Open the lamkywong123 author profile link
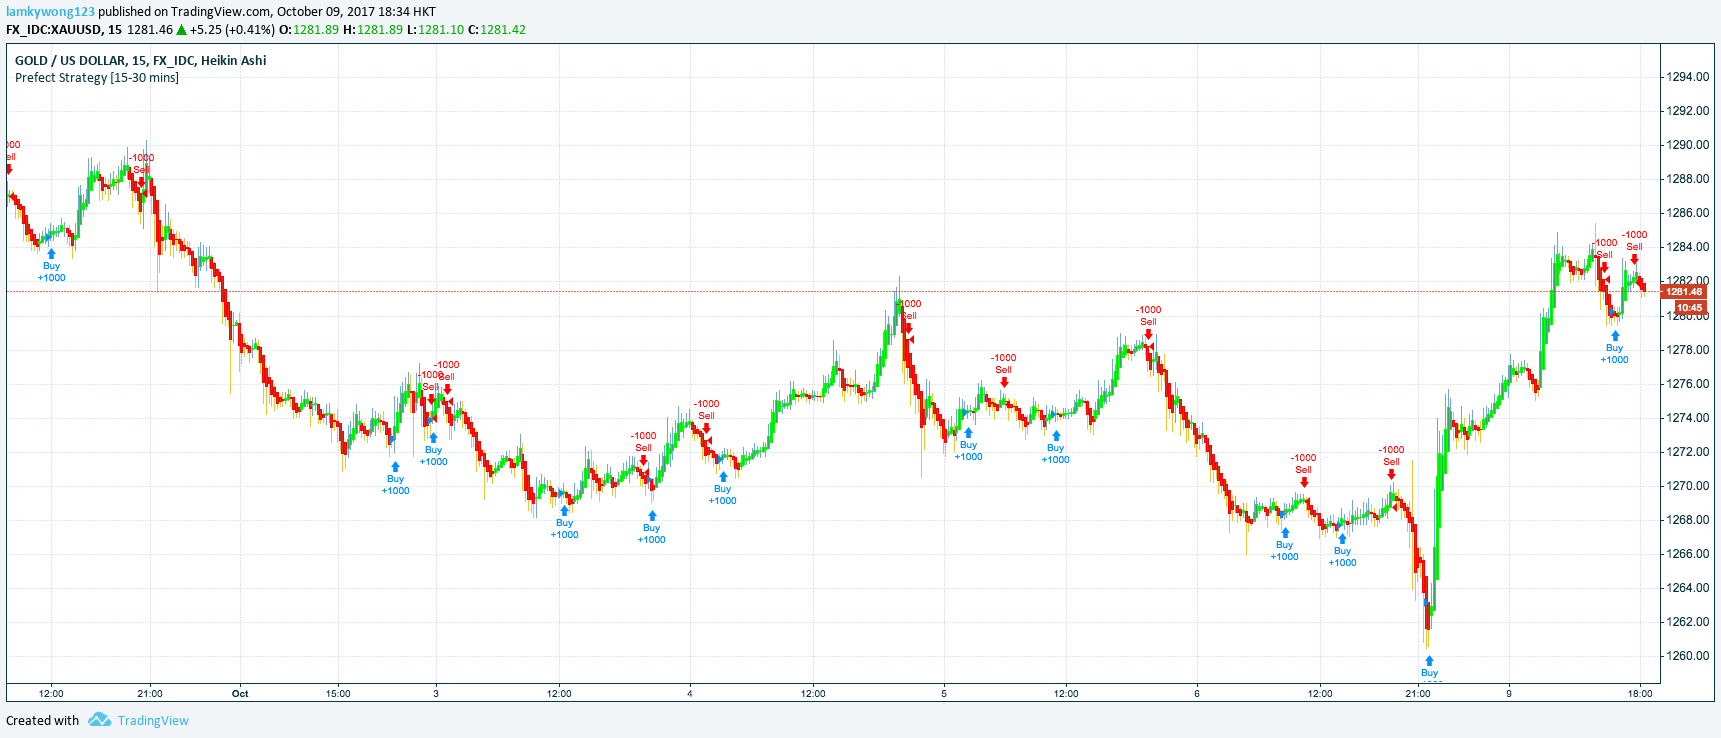Viewport: 1721px width, 738px height. pos(50,12)
